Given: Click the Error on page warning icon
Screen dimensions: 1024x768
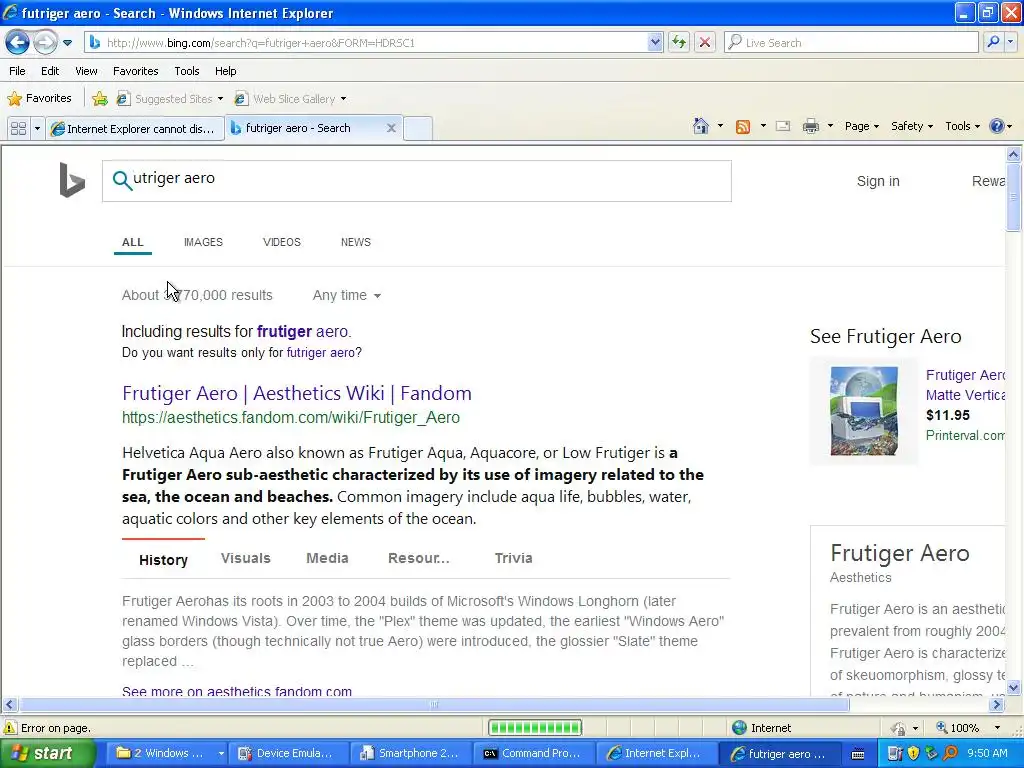Looking at the screenshot, I should [10, 728].
